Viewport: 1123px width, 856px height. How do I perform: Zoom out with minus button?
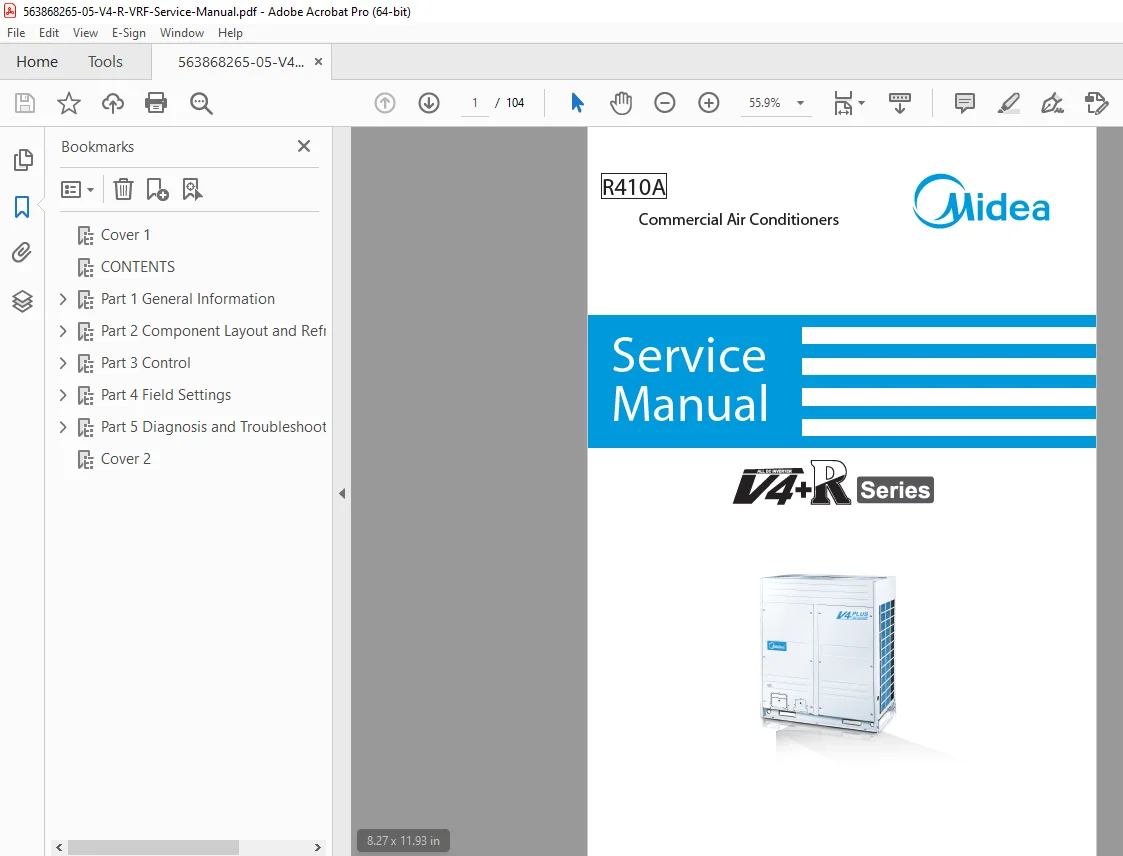[665, 103]
